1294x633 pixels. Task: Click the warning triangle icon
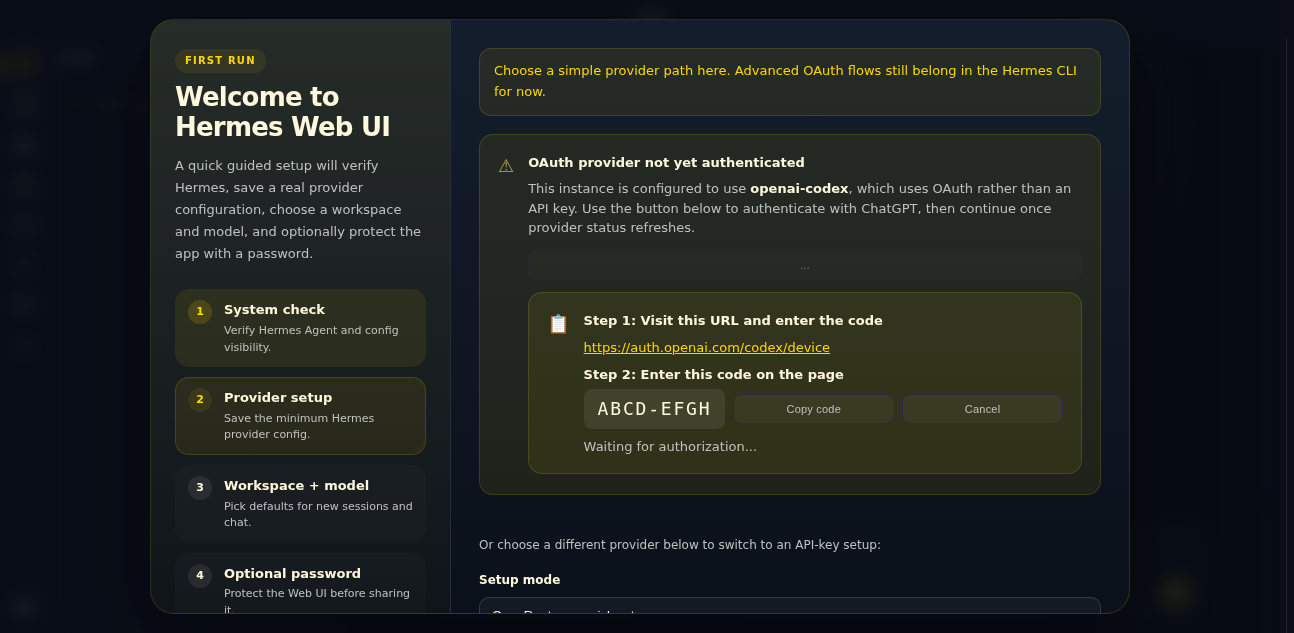tap(506, 166)
